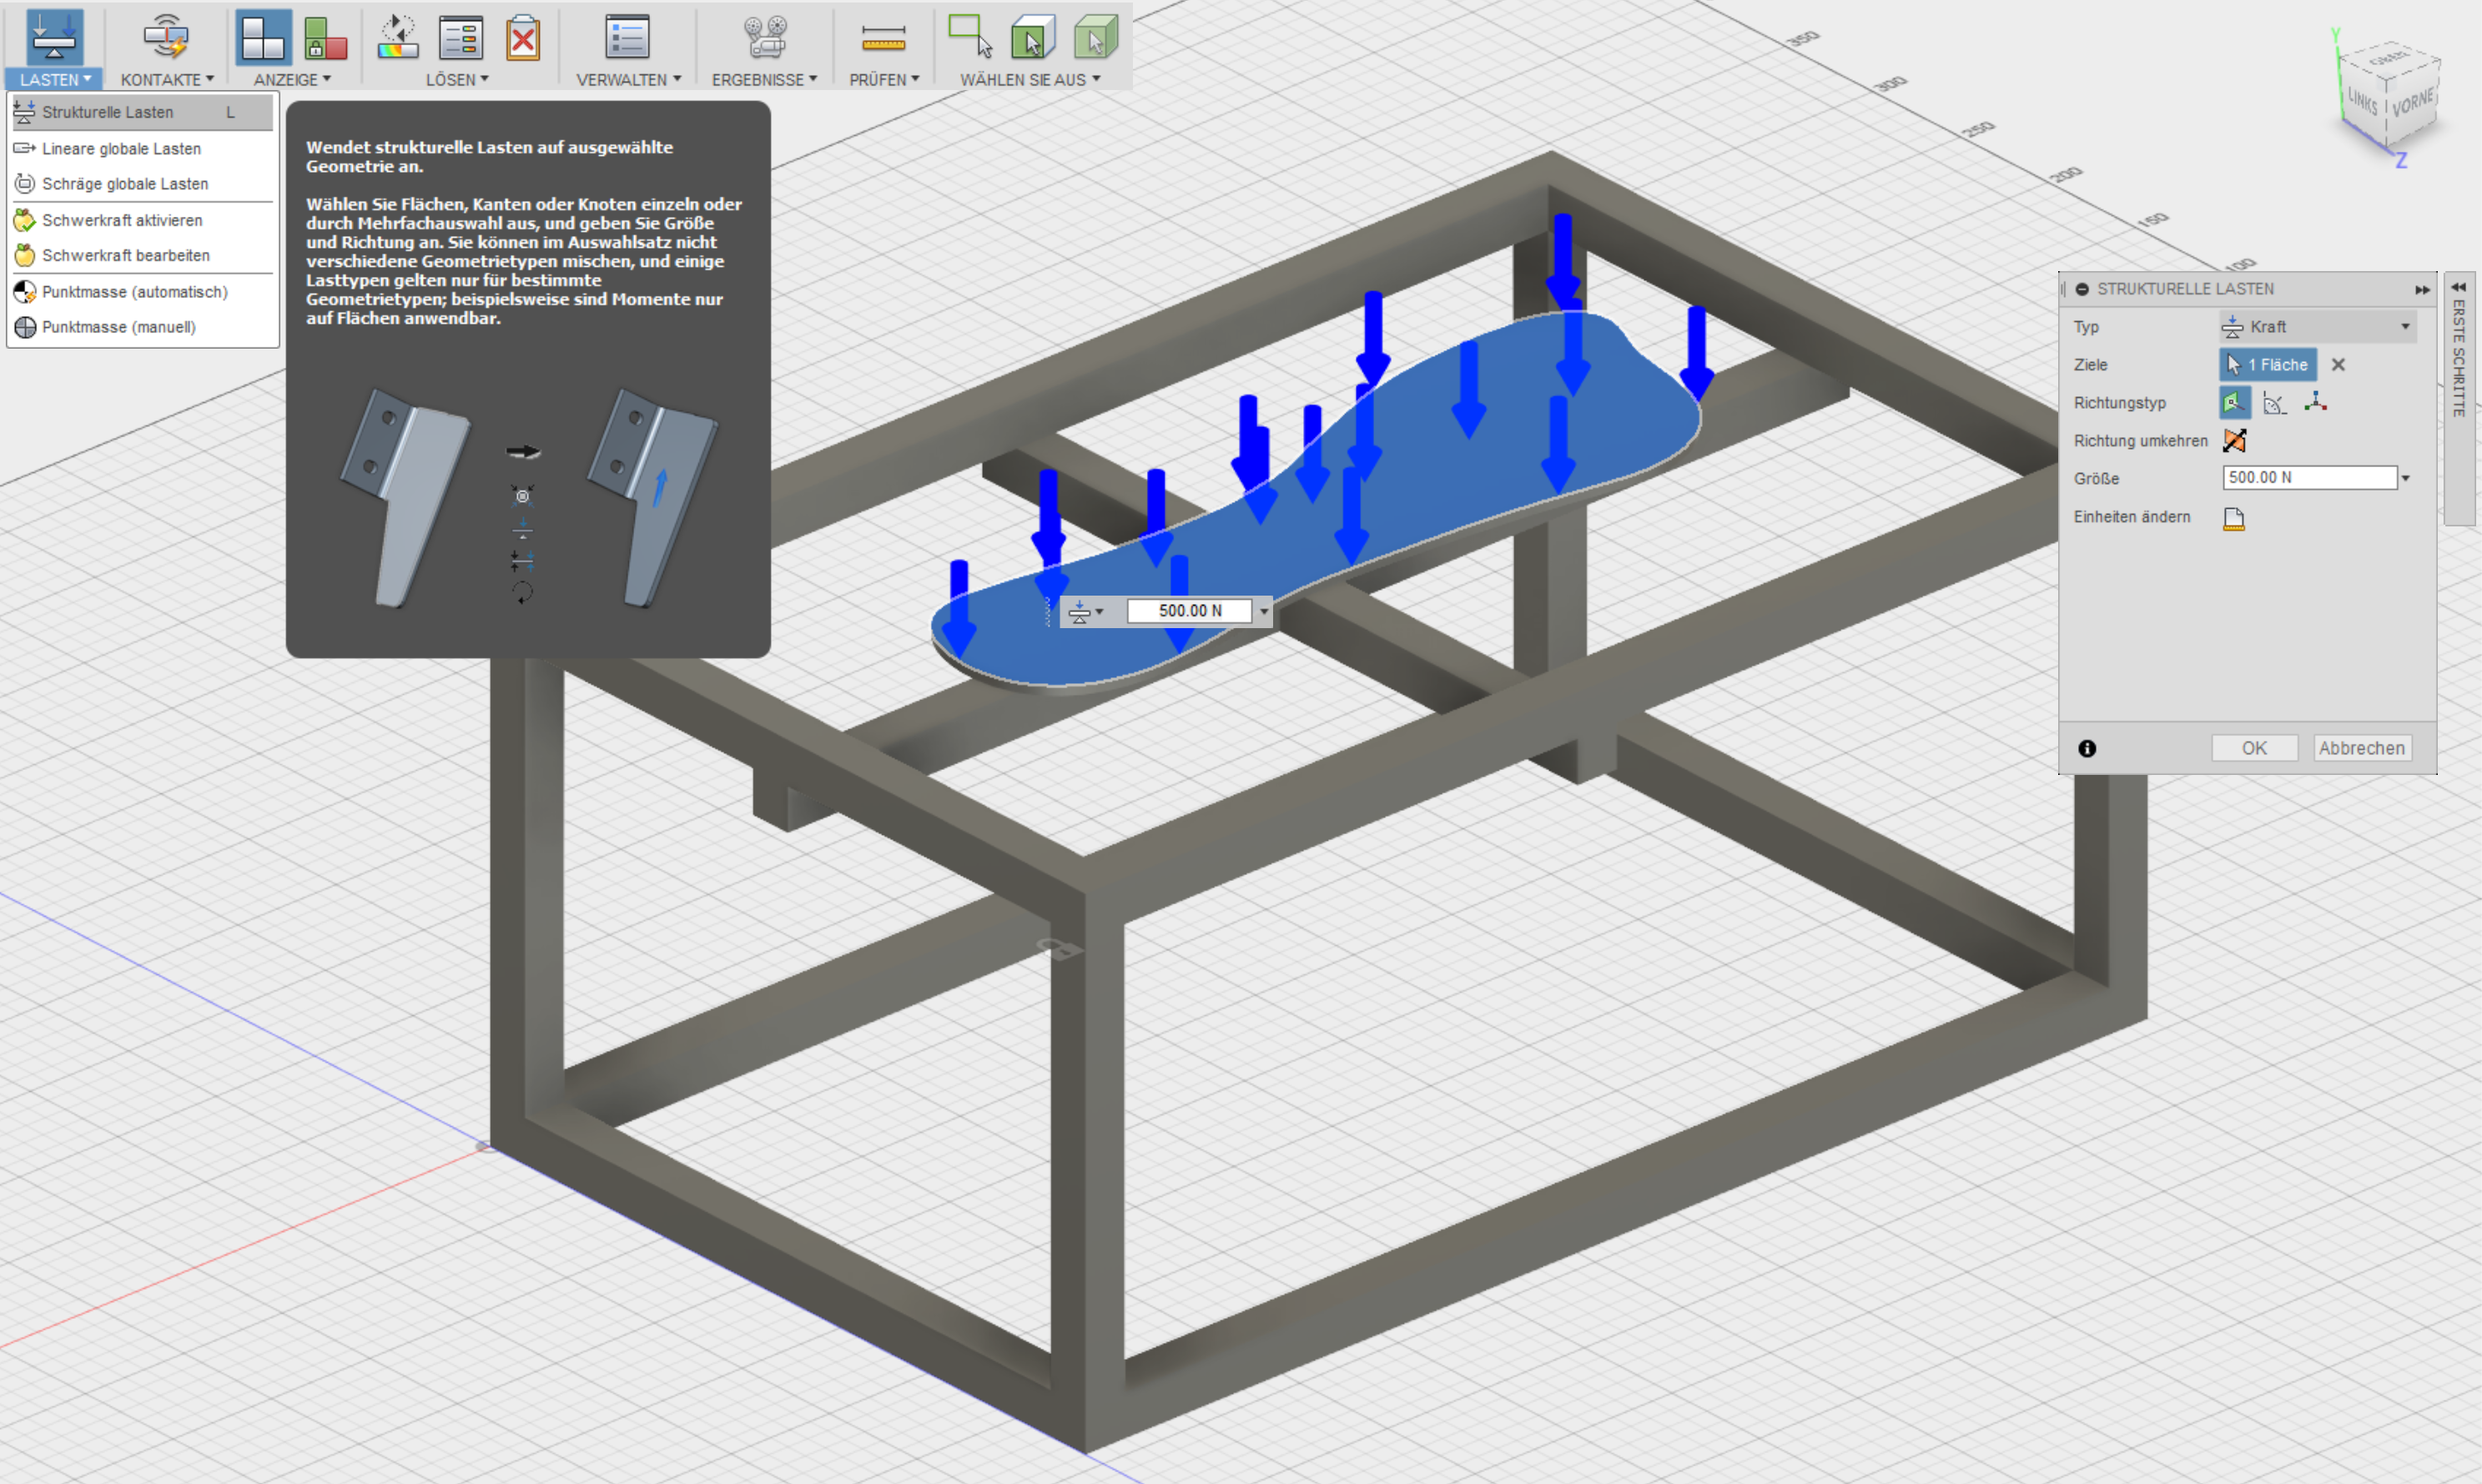Image resolution: width=2482 pixels, height=1484 pixels.
Task: Click the Richtung umkehren arrows icon
Action: point(2235,440)
